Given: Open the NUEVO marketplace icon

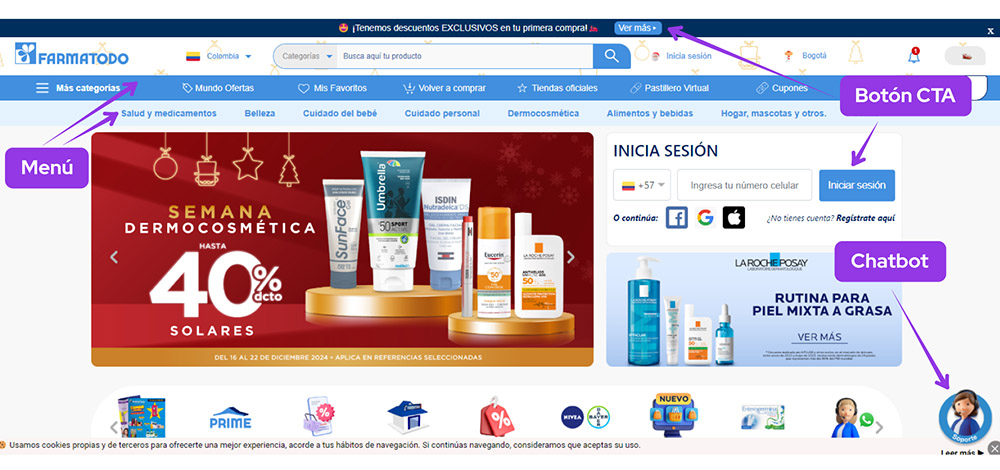Looking at the screenshot, I should click(673, 415).
